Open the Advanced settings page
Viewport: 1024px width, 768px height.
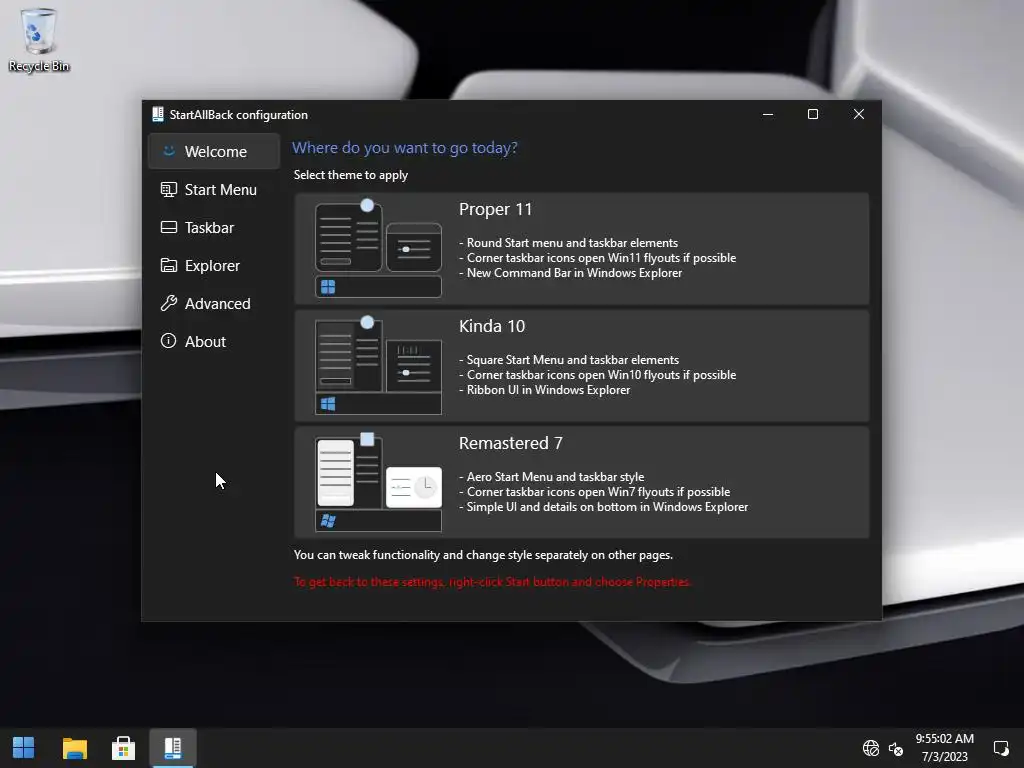pos(214,303)
